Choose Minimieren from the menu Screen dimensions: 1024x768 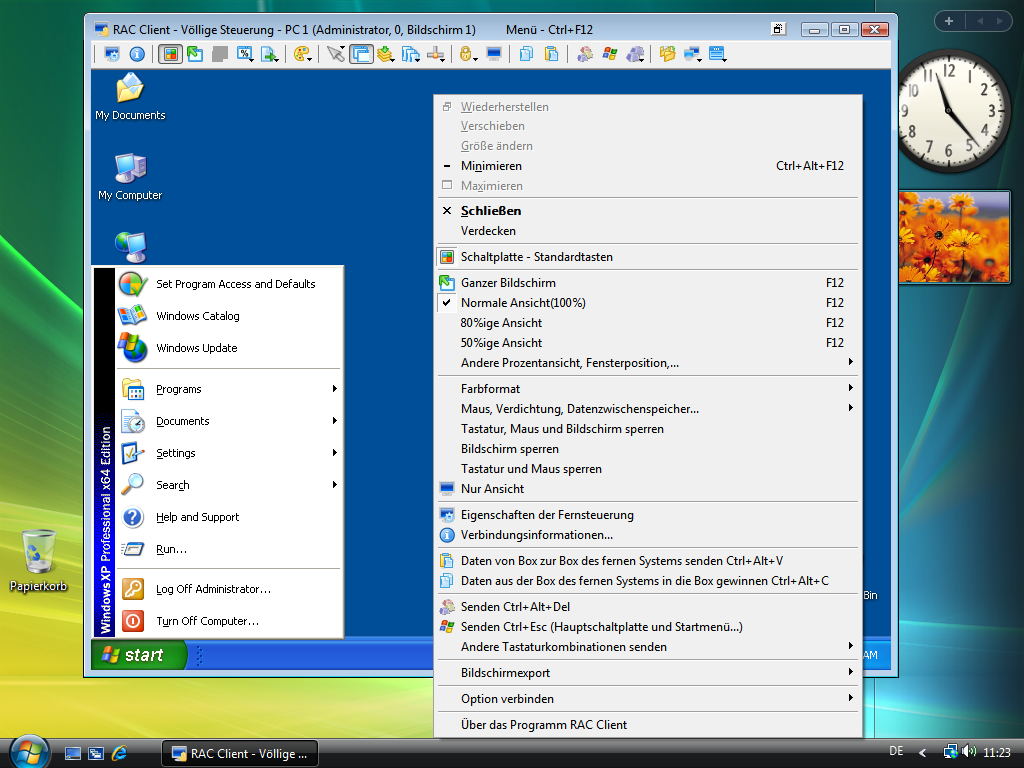pos(648,166)
